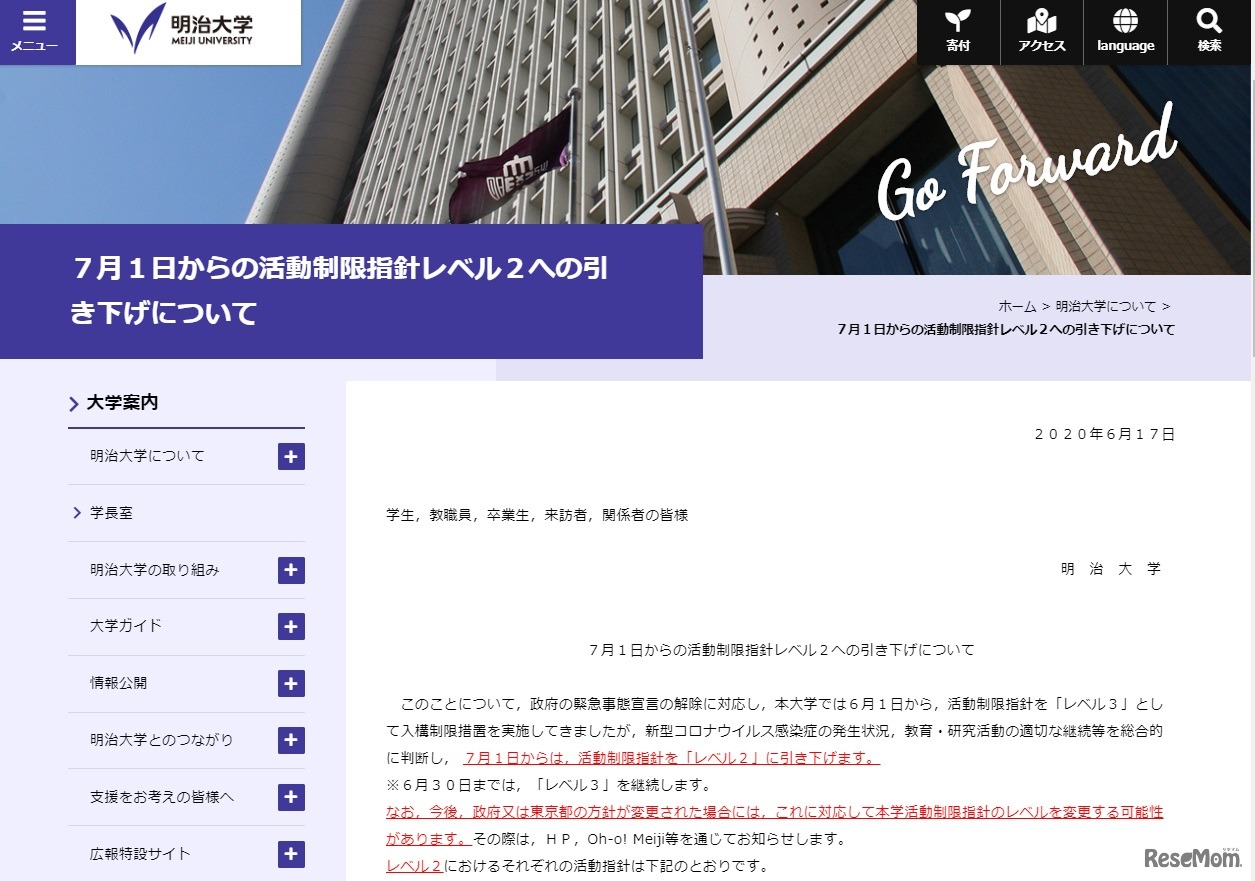This screenshot has width=1255, height=881.
Task: Expand the 情報公開 sidebar section
Action: 290,683
